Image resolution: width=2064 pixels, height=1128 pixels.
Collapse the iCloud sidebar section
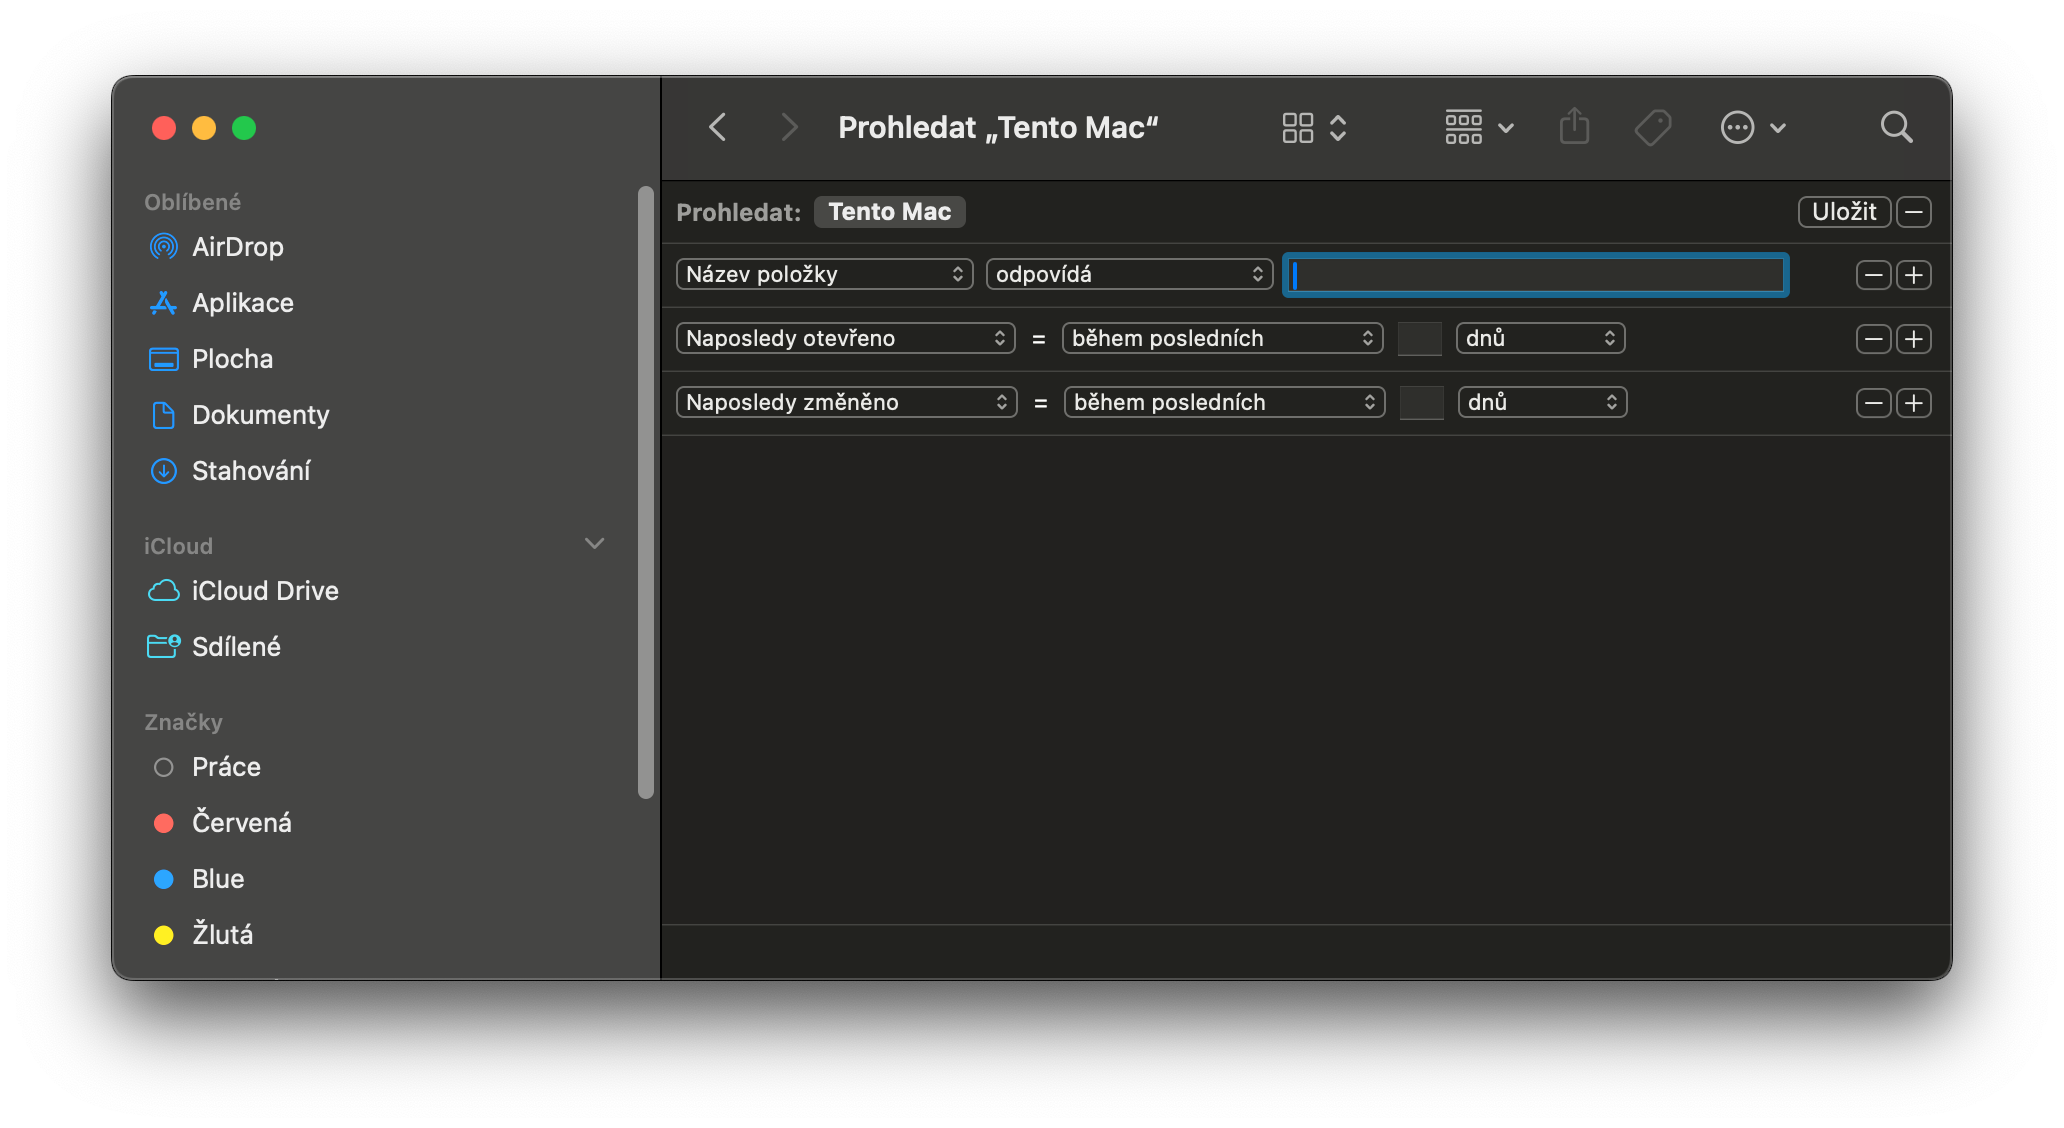point(594,543)
